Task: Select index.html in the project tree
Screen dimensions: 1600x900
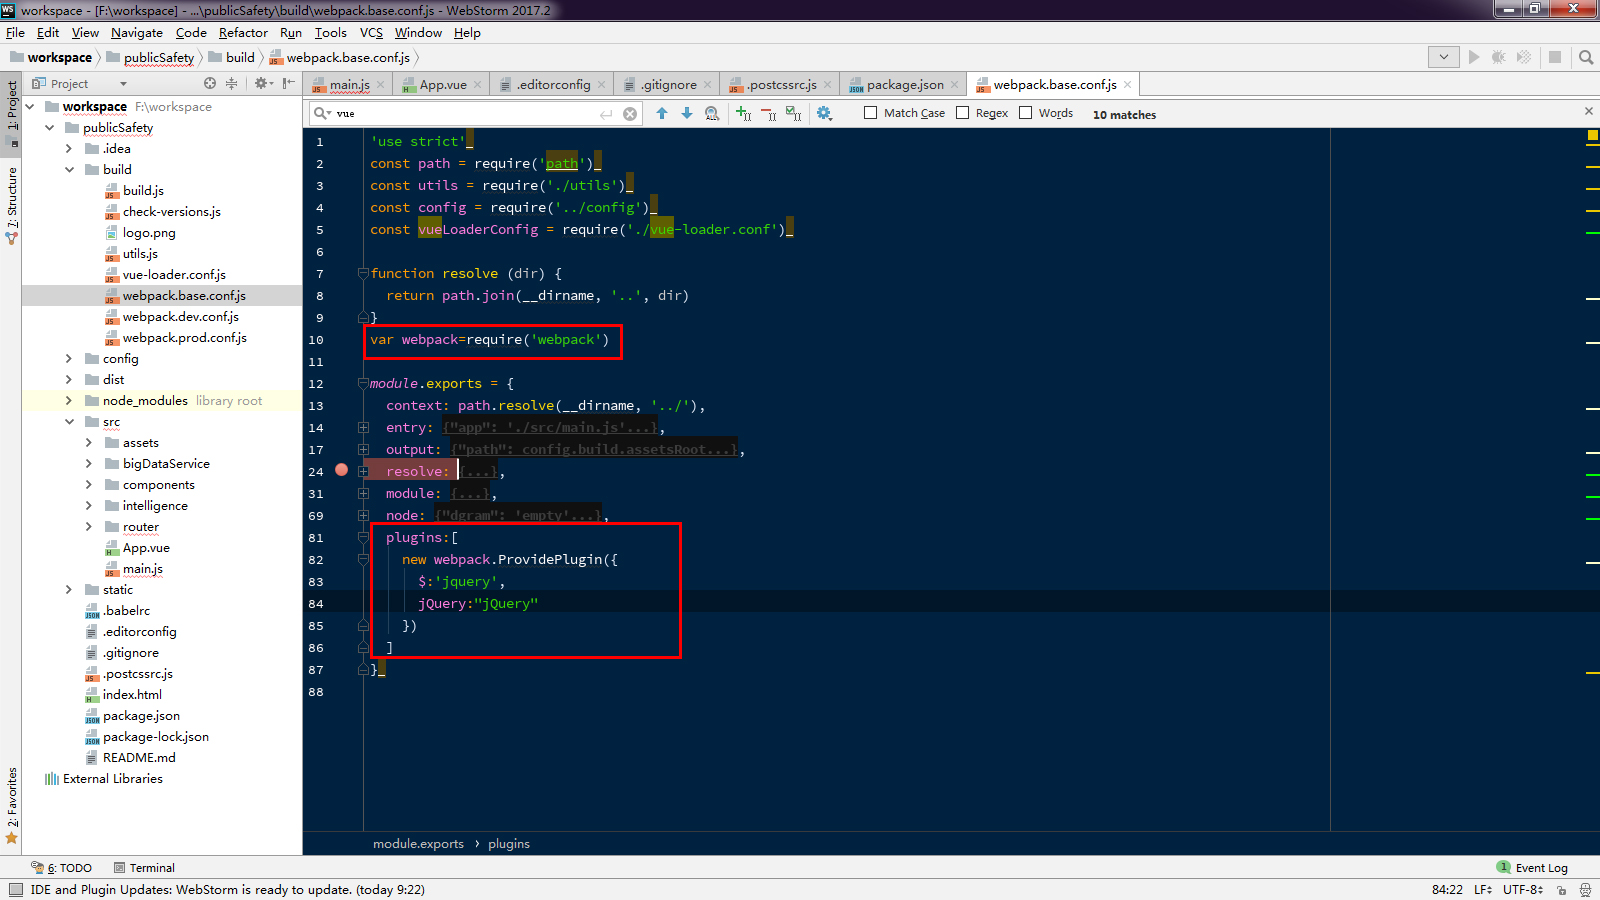Action: click(x=132, y=695)
